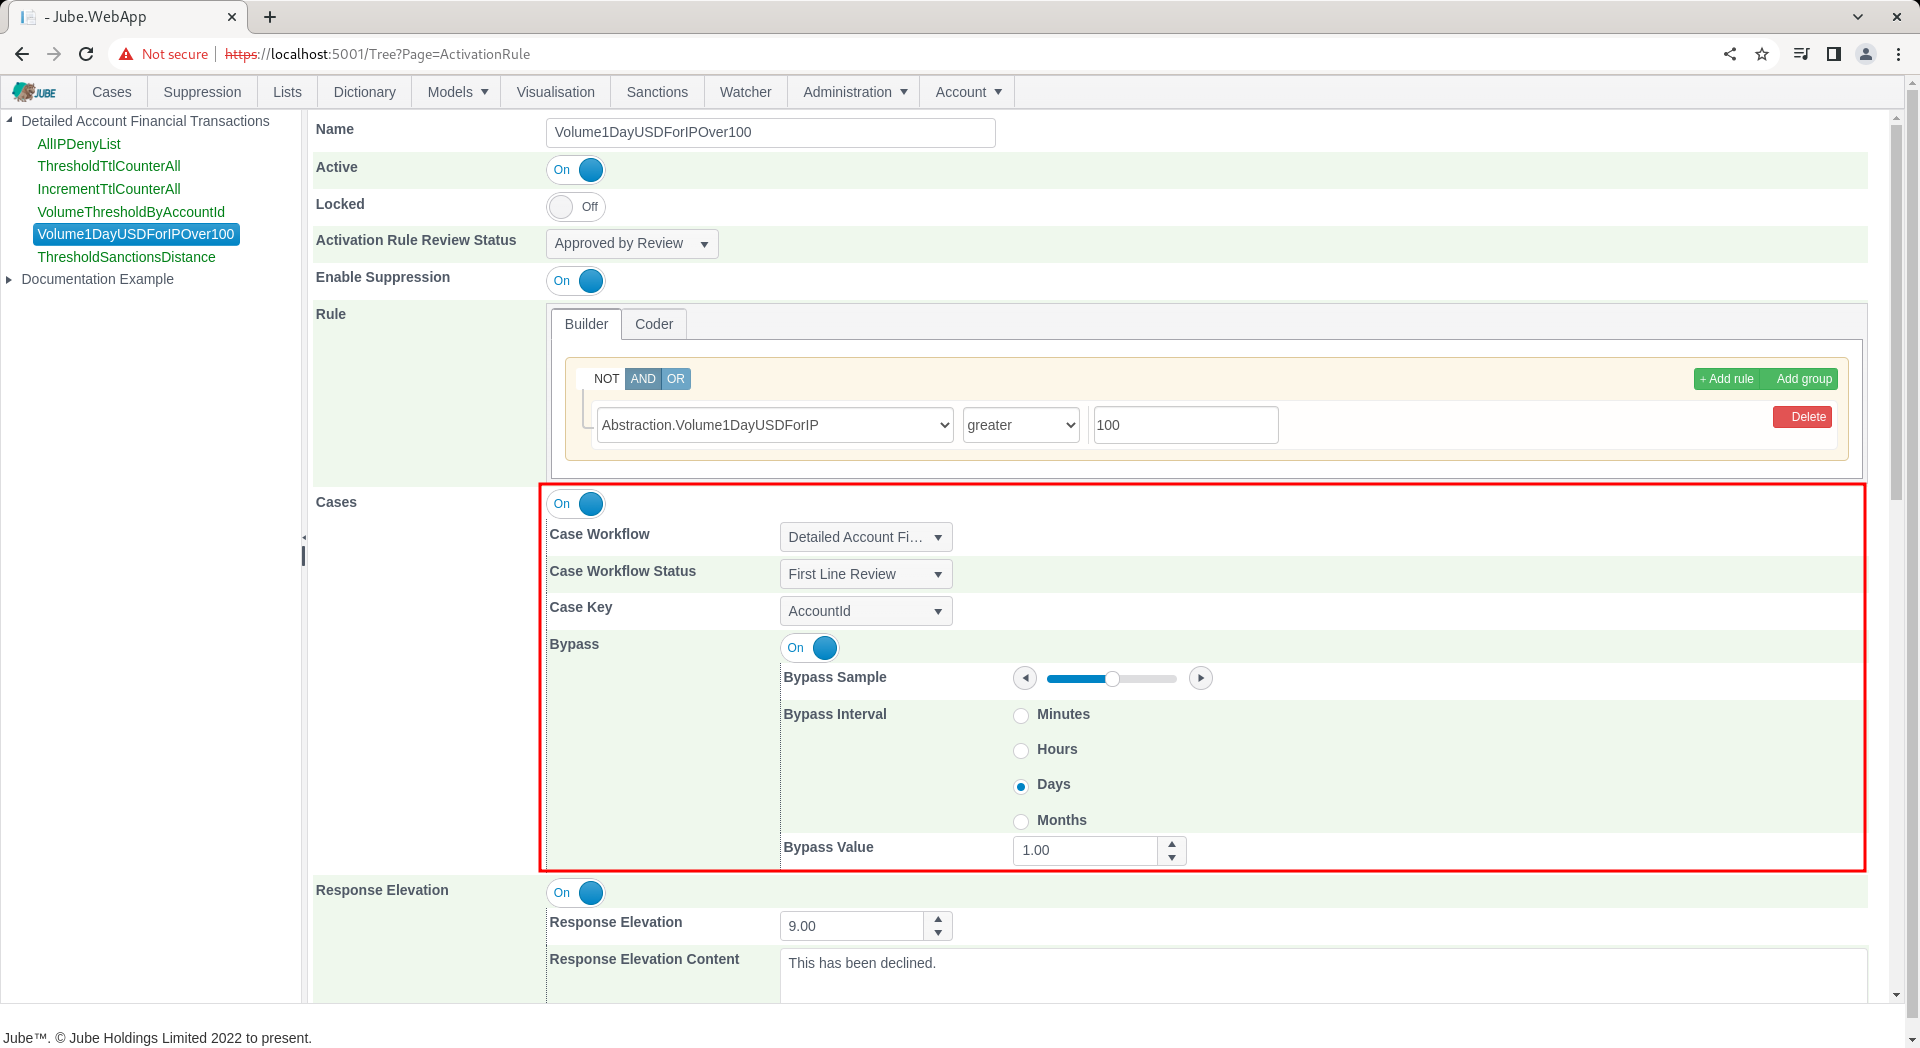
Task: Click the Add group button
Action: click(x=1801, y=379)
